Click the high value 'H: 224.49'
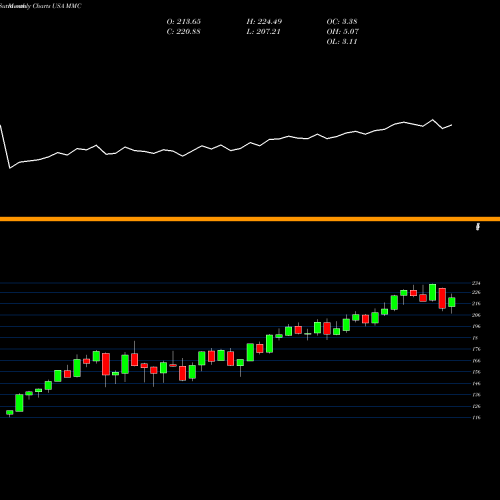 click(x=264, y=22)
